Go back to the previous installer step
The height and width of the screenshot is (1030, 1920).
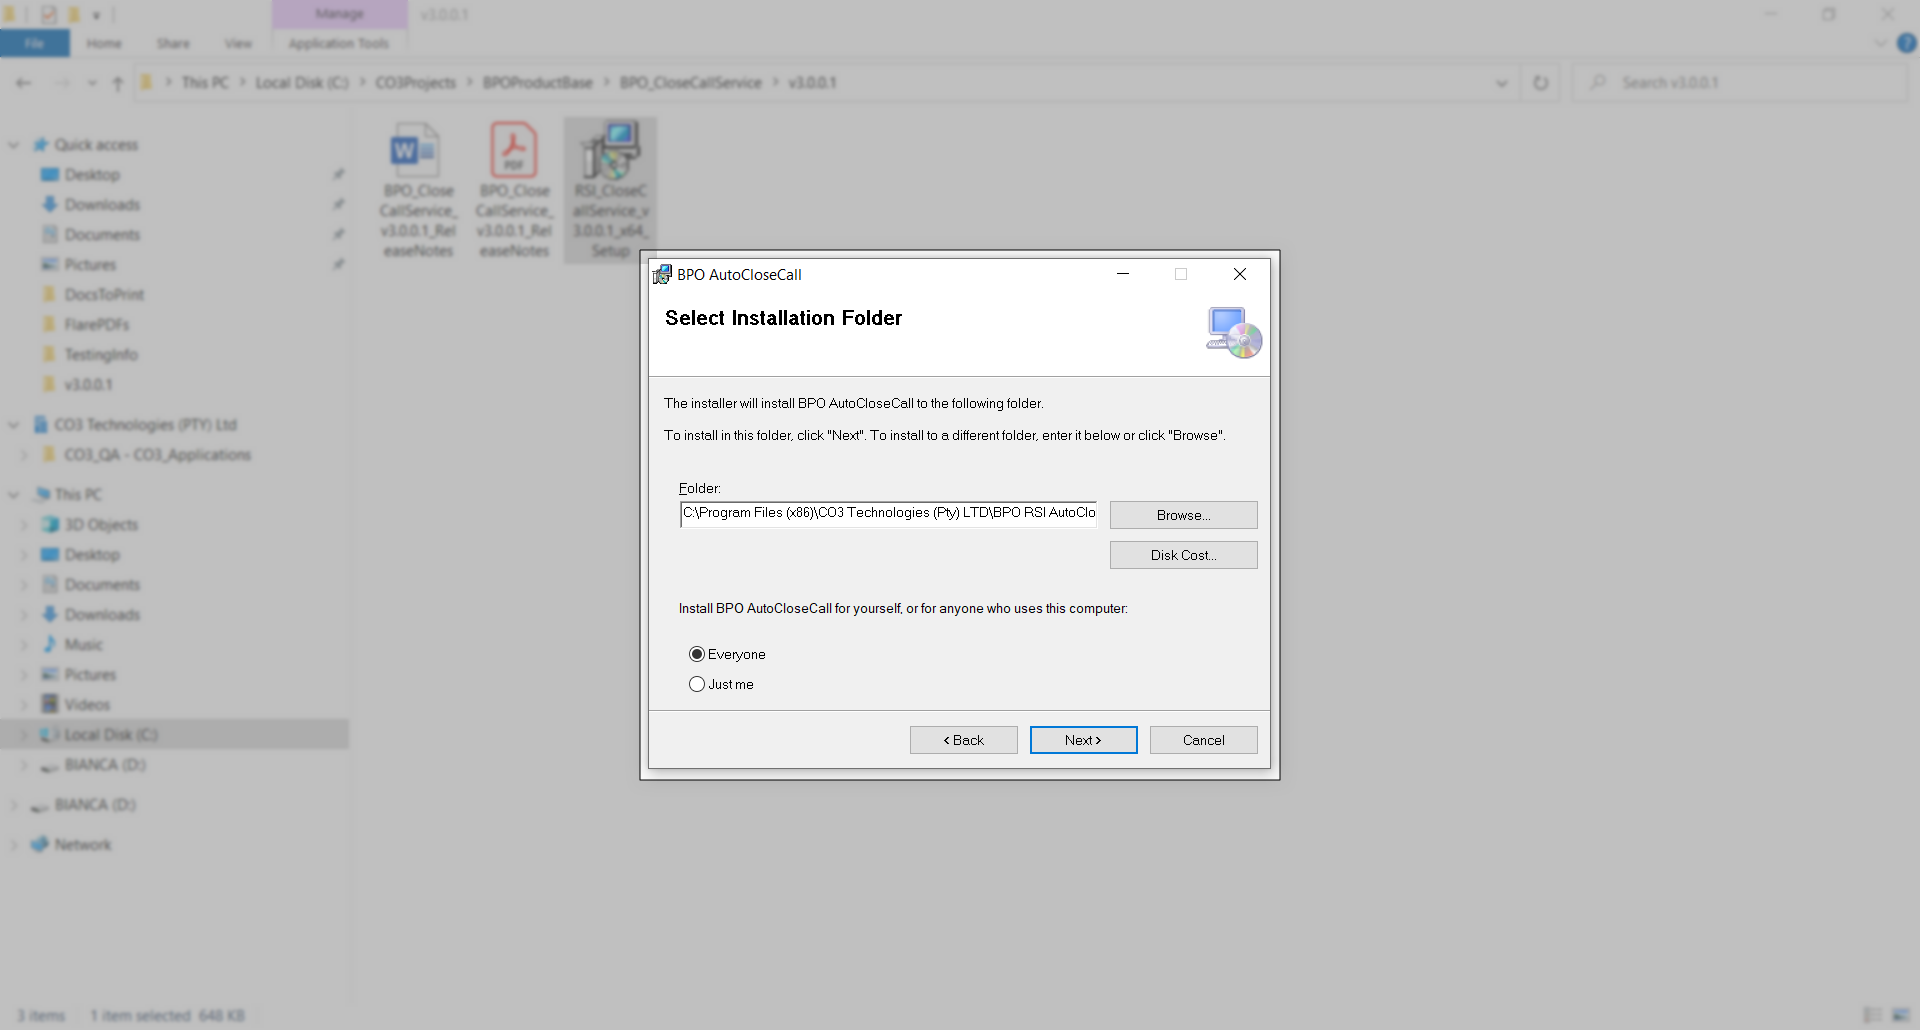pyautogui.click(x=964, y=740)
